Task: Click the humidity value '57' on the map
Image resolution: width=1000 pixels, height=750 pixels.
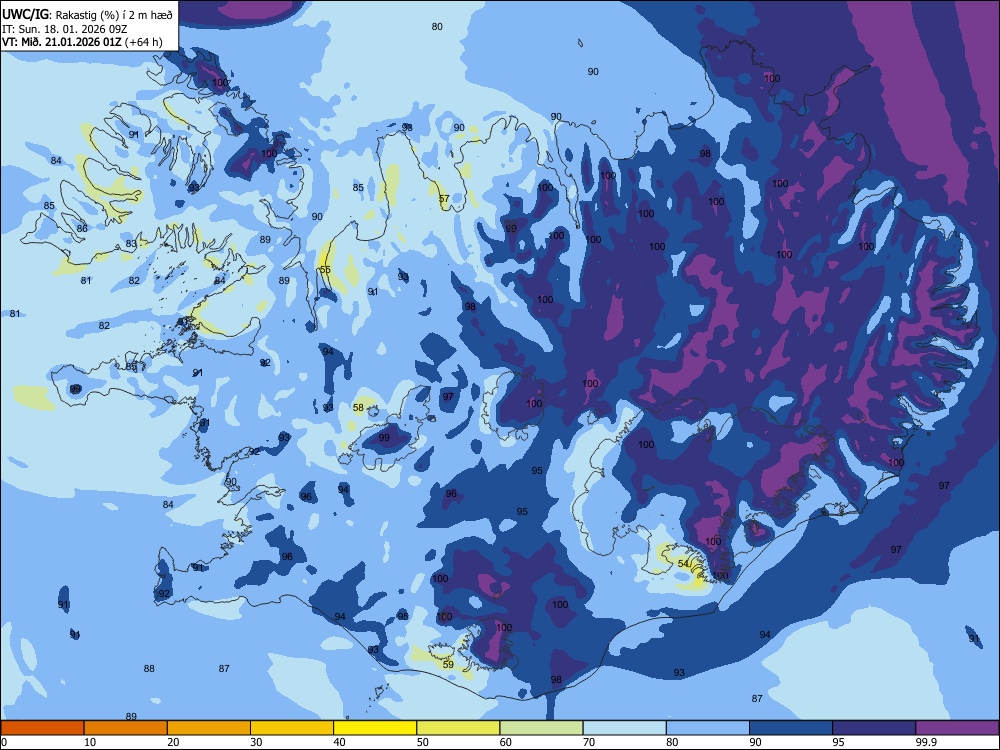Action: click(x=444, y=199)
